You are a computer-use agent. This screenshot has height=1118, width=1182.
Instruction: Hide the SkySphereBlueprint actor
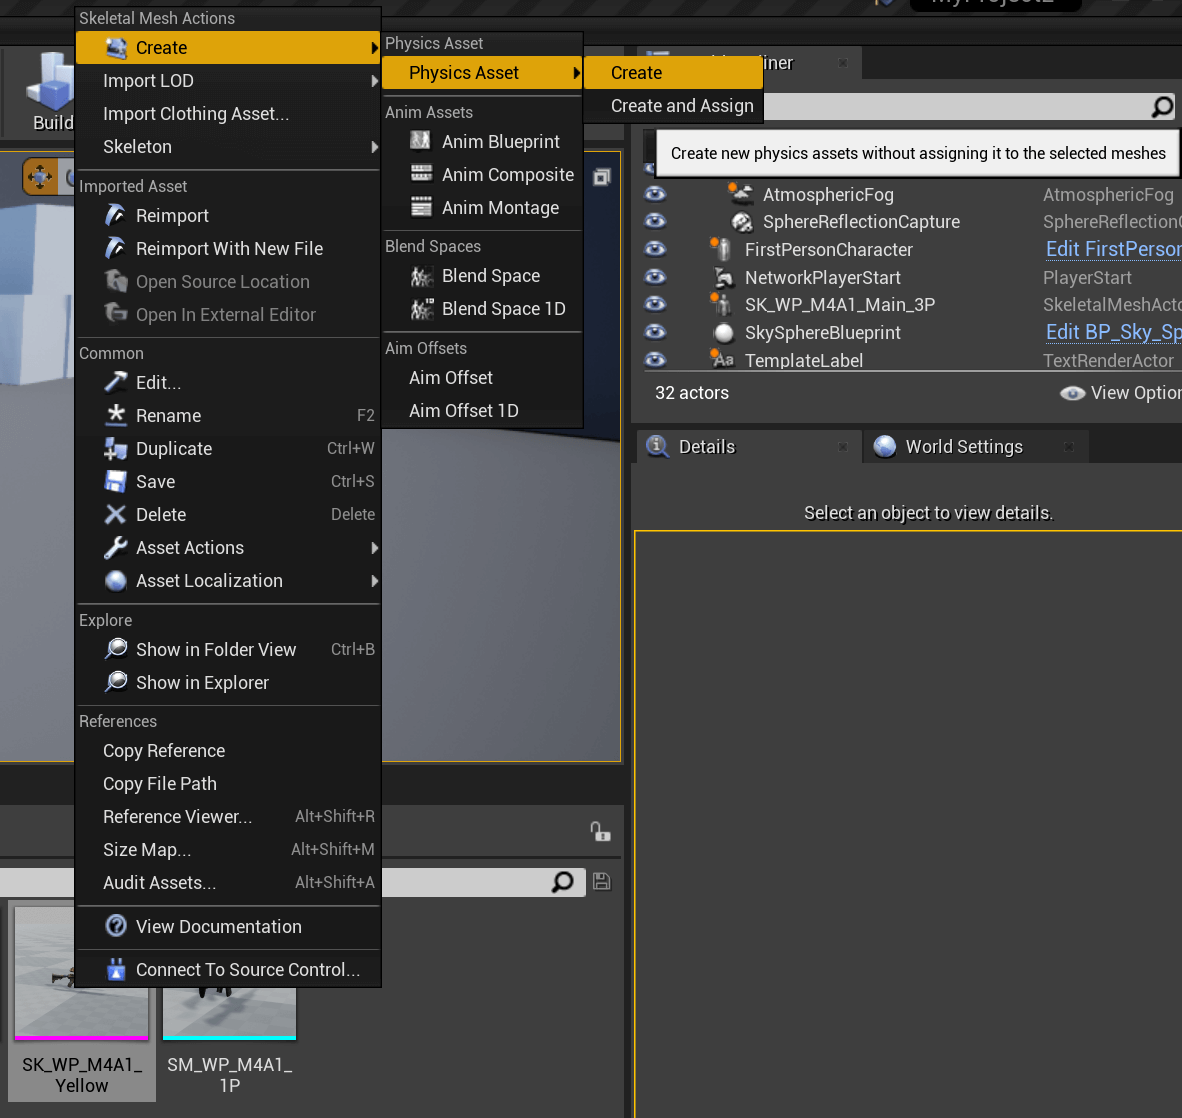[655, 332]
